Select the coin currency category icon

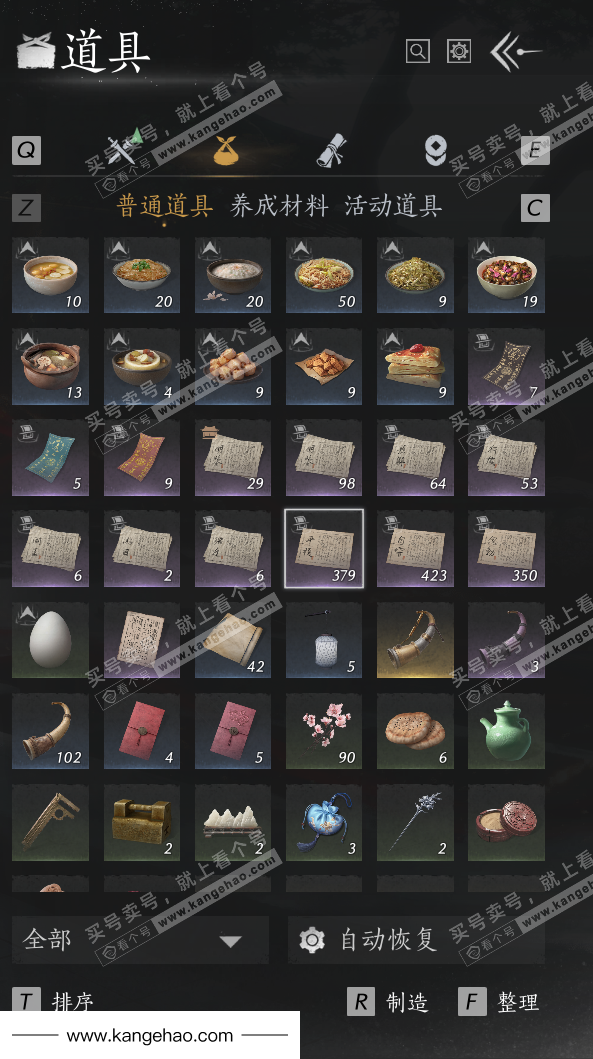(x=435, y=151)
